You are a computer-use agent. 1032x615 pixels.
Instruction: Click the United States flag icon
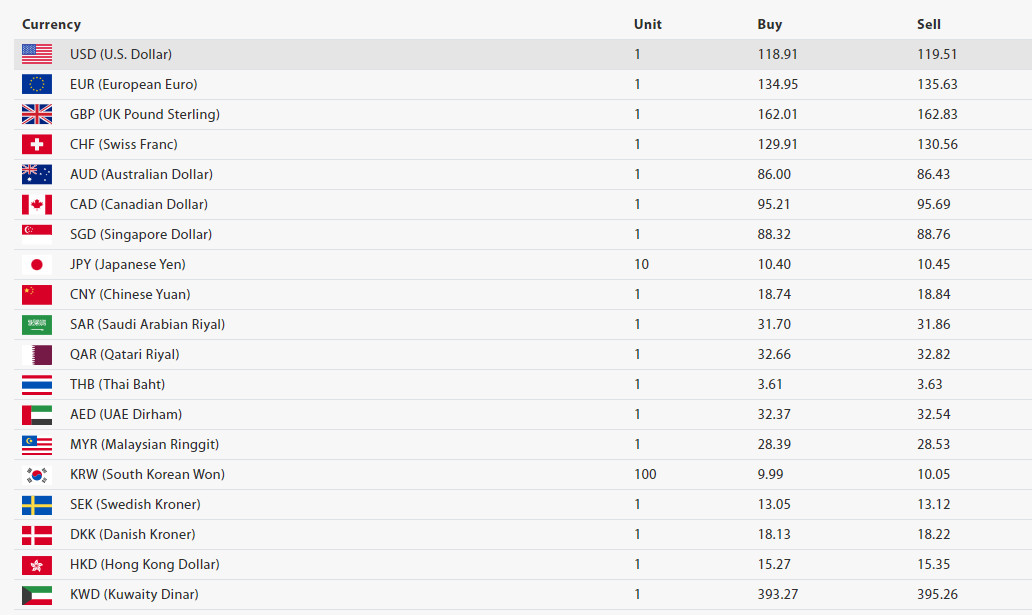[37, 54]
